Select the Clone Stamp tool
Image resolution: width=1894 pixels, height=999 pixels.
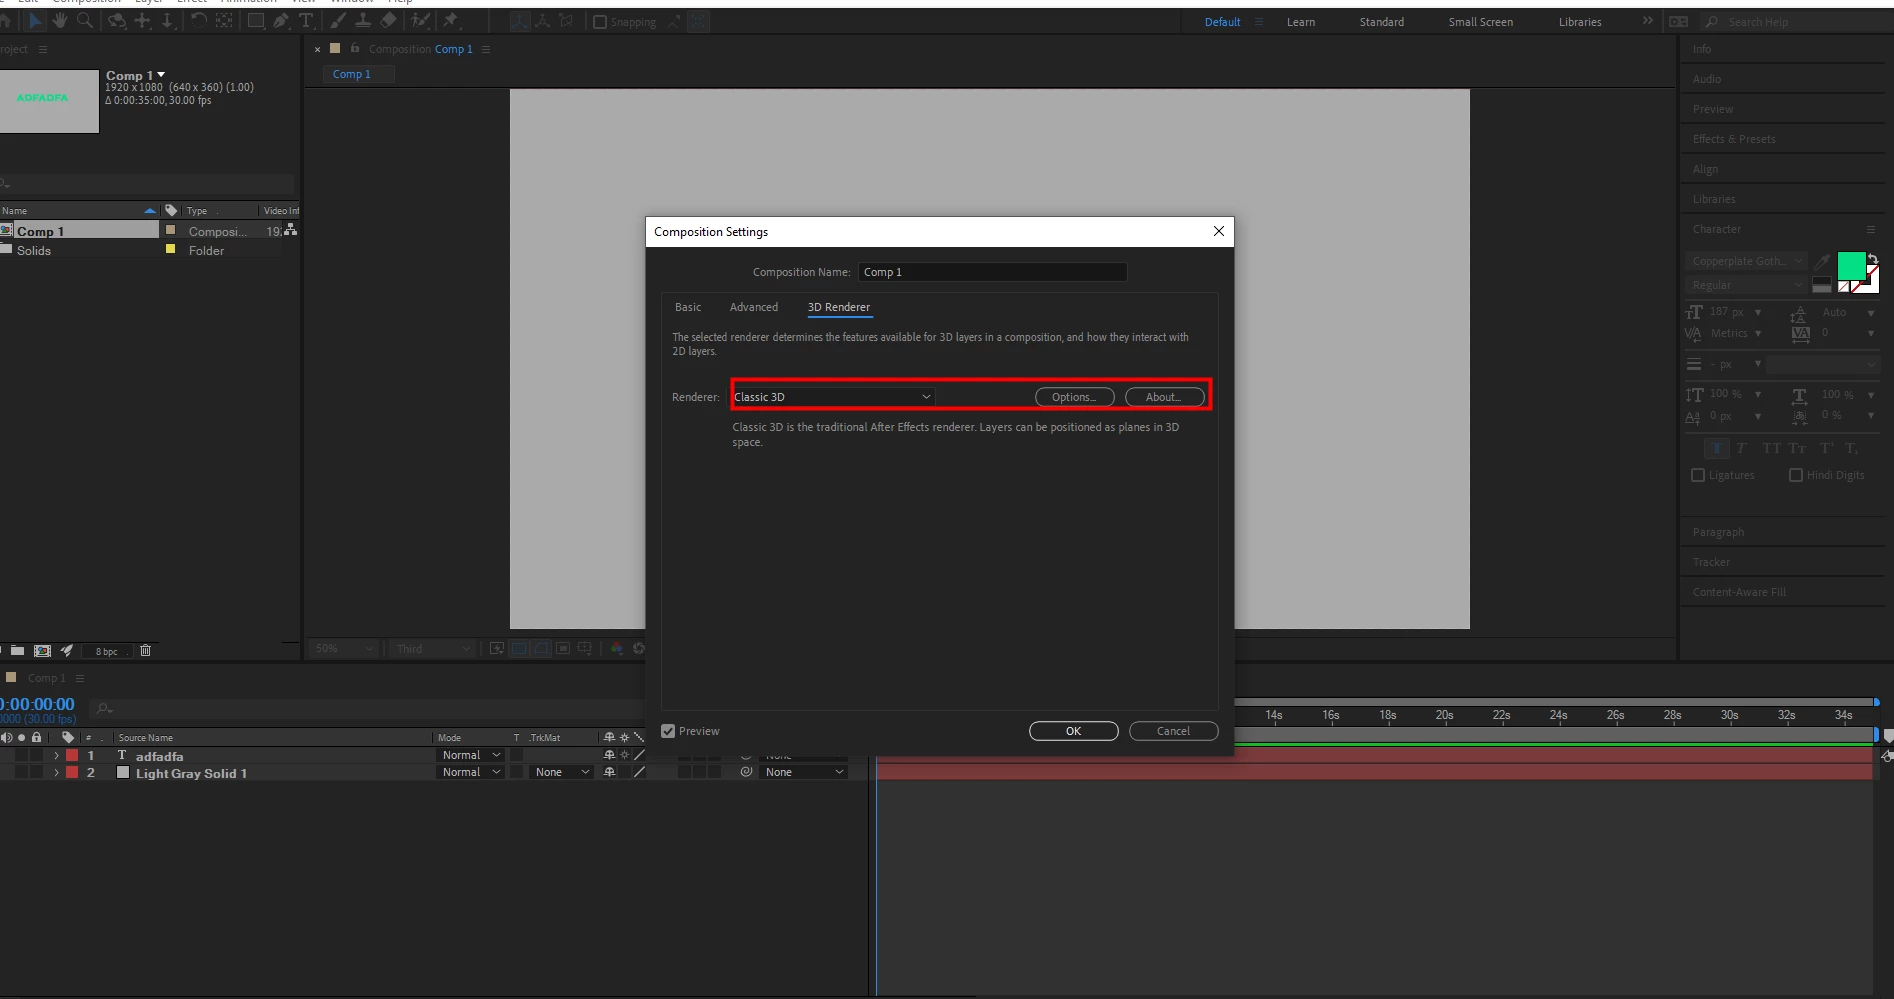click(x=363, y=20)
